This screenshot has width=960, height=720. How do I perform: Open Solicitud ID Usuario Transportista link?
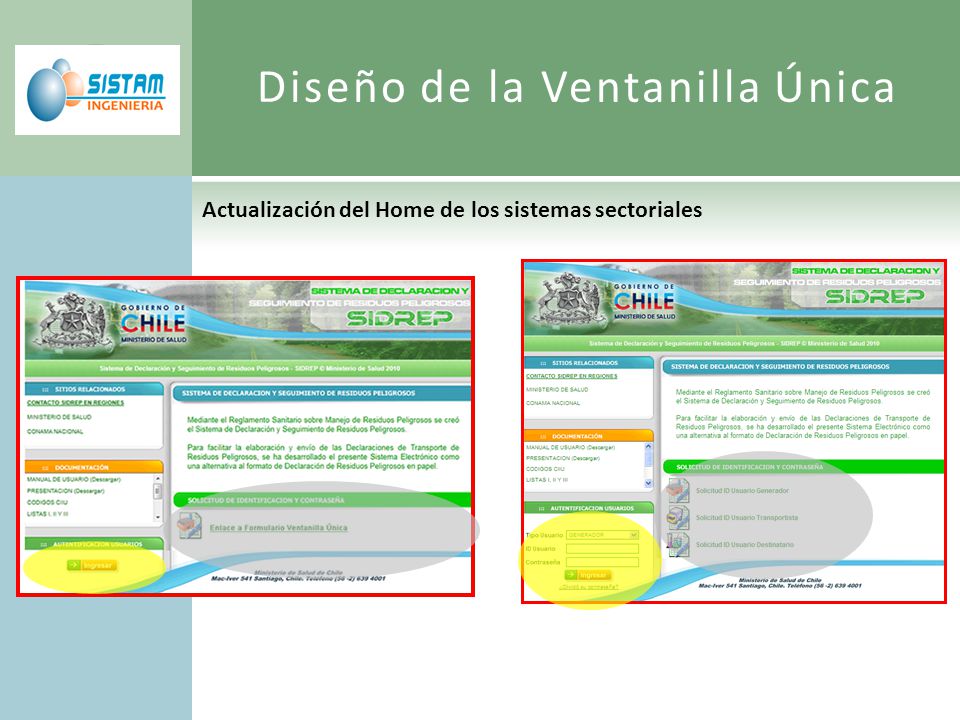747,518
